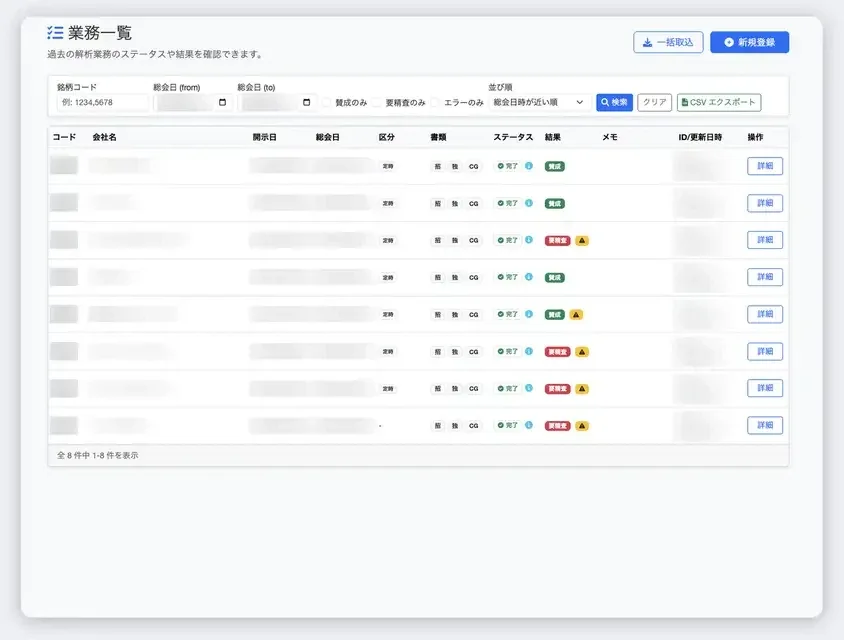Focus the 総会日 (from) date field
The image size is (844, 640).
193,102
